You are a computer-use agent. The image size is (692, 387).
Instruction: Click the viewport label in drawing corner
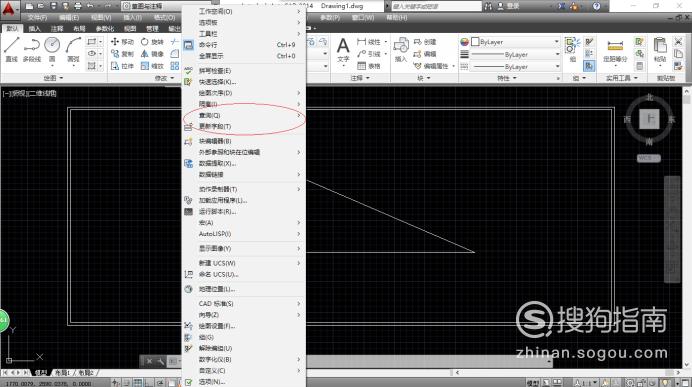tap(30, 94)
